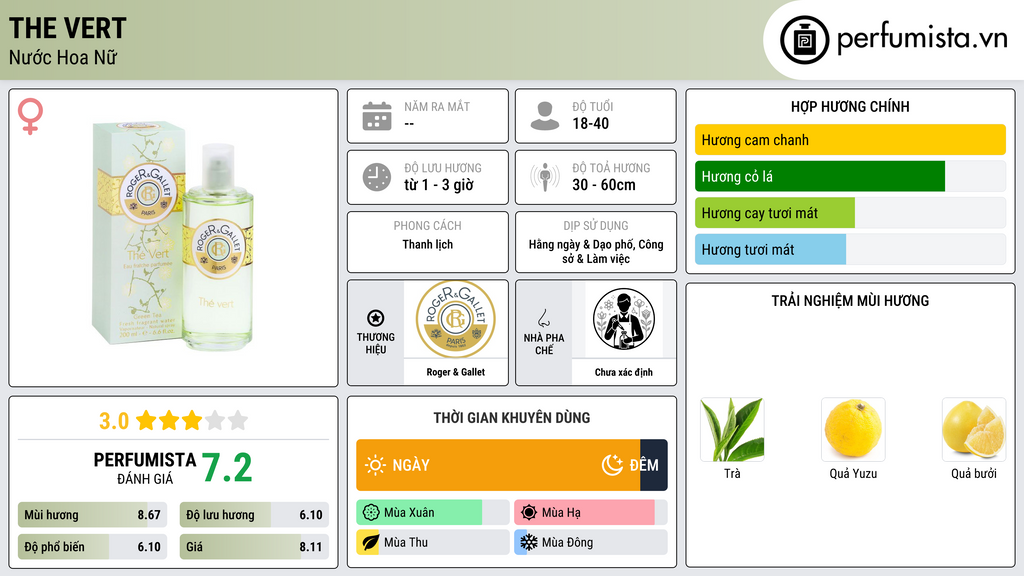Click the dark Đêm night segment
This screenshot has height=576, width=1024.
point(654,465)
